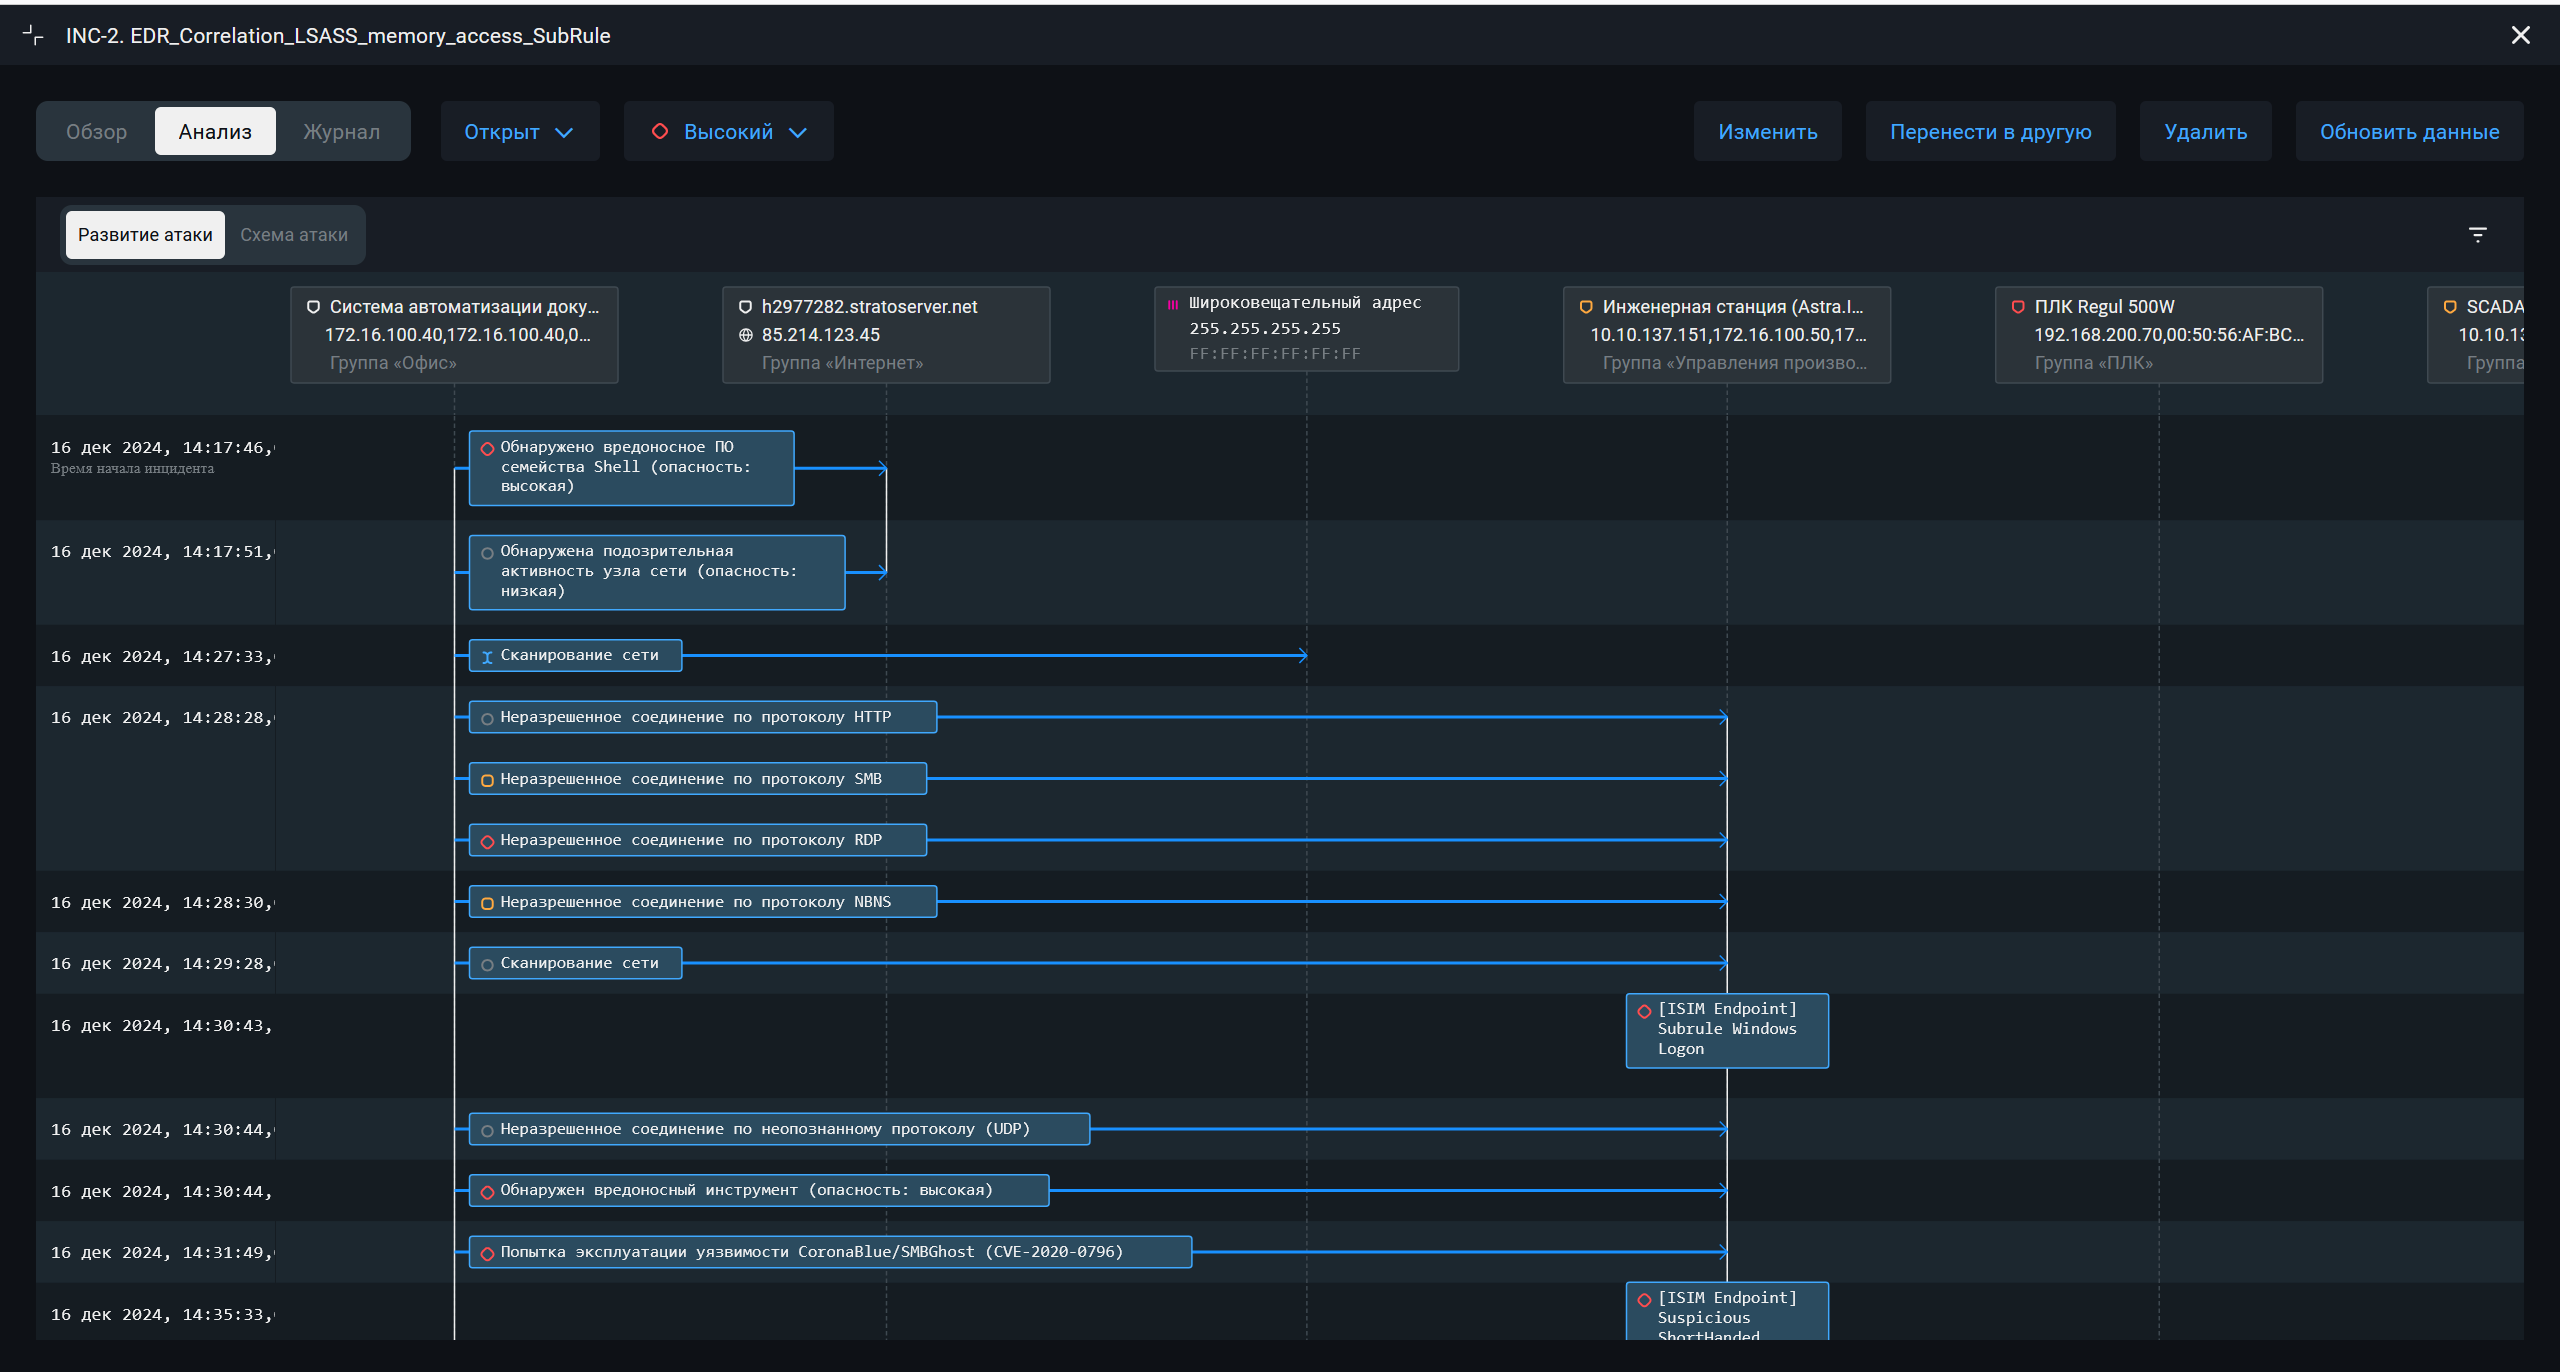Click the Обновить данные button
2560x1372 pixels.
(x=2409, y=132)
